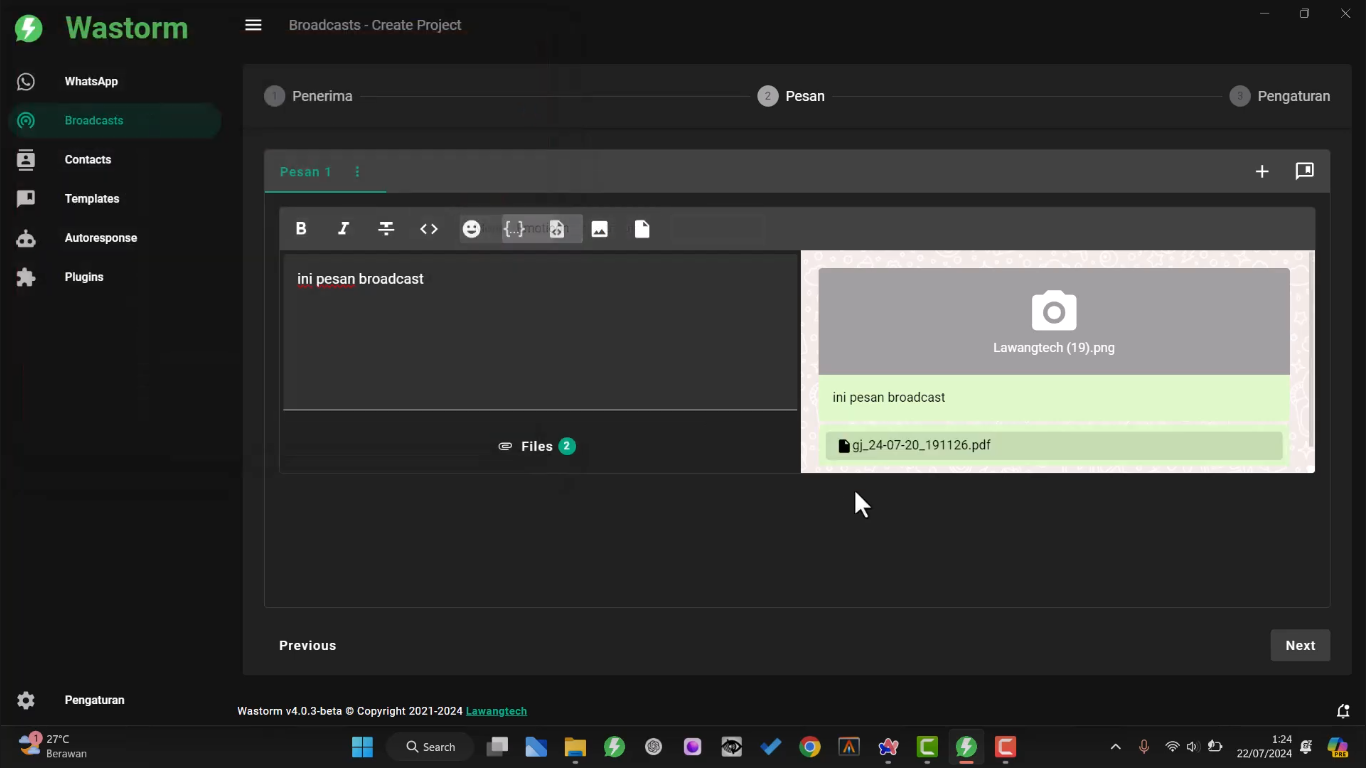Go to Broadcasts in sidebar
The image size is (1366, 768).
point(114,121)
